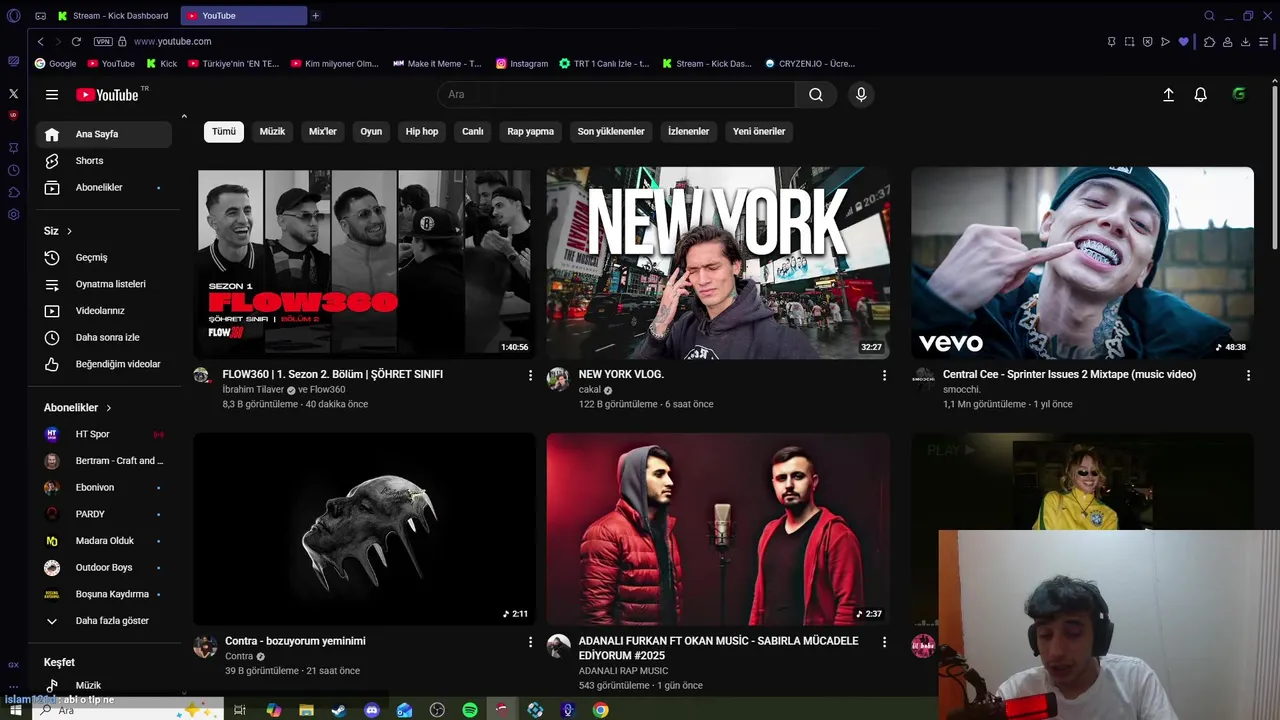1280x720 pixels.
Task: Open browser downloads icon
Action: pos(1245,41)
